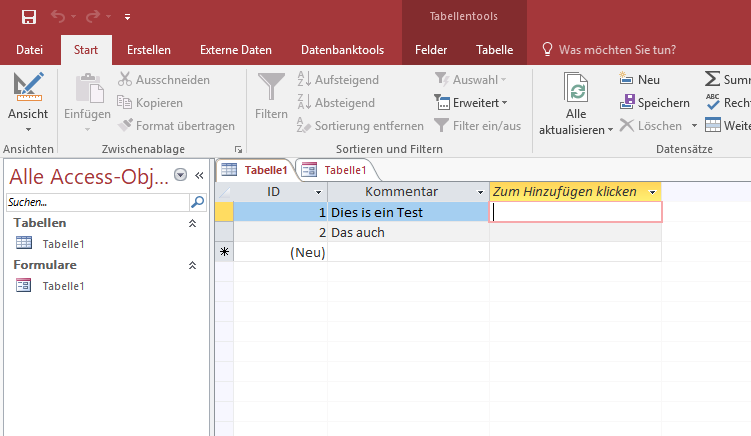Switch to the Erstellen ribbon tab
Image resolution: width=751 pixels, height=436 pixels.
tap(148, 50)
